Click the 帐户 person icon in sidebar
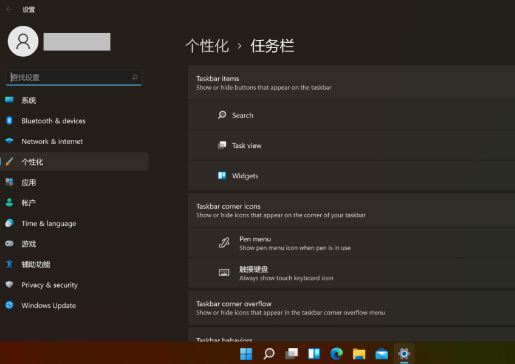This screenshot has height=364, width=515. coord(9,202)
